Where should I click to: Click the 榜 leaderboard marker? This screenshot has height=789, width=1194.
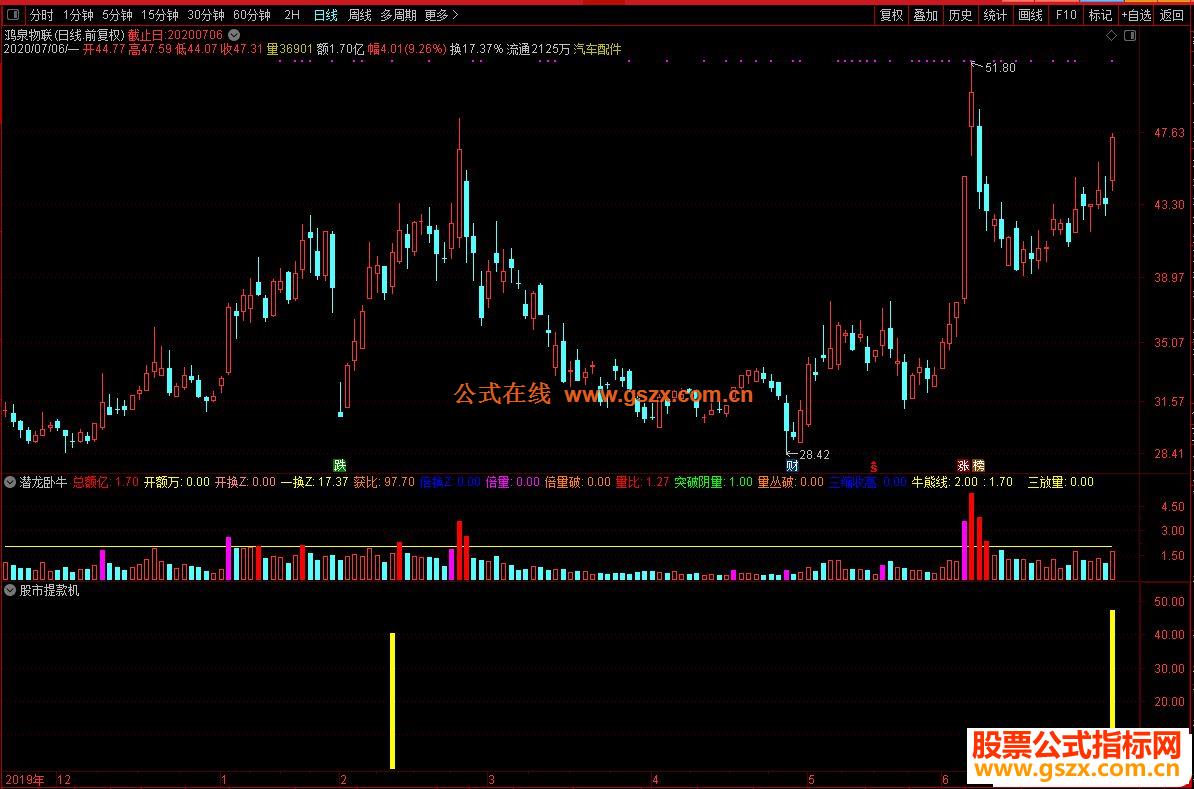click(x=979, y=465)
